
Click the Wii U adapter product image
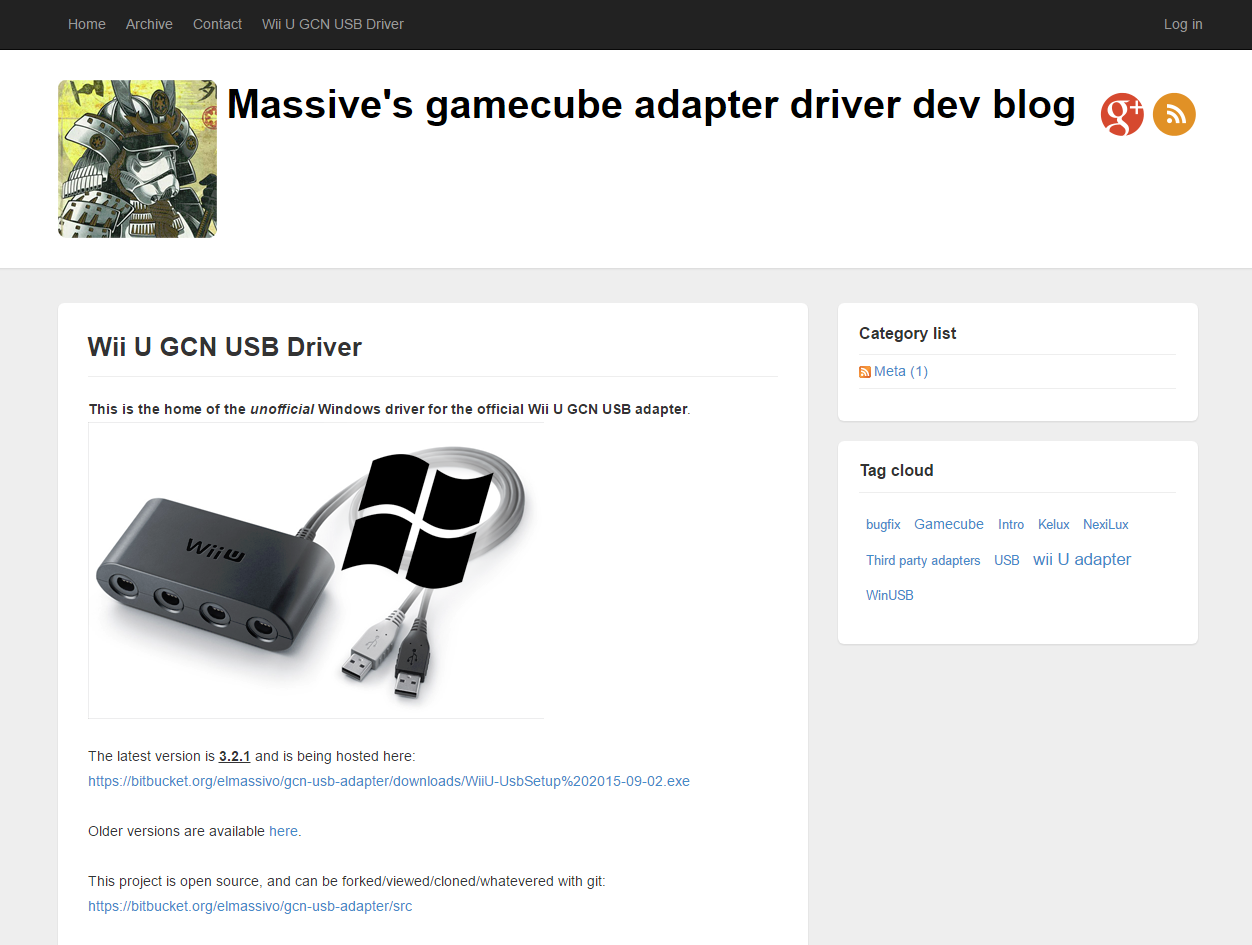click(316, 570)
